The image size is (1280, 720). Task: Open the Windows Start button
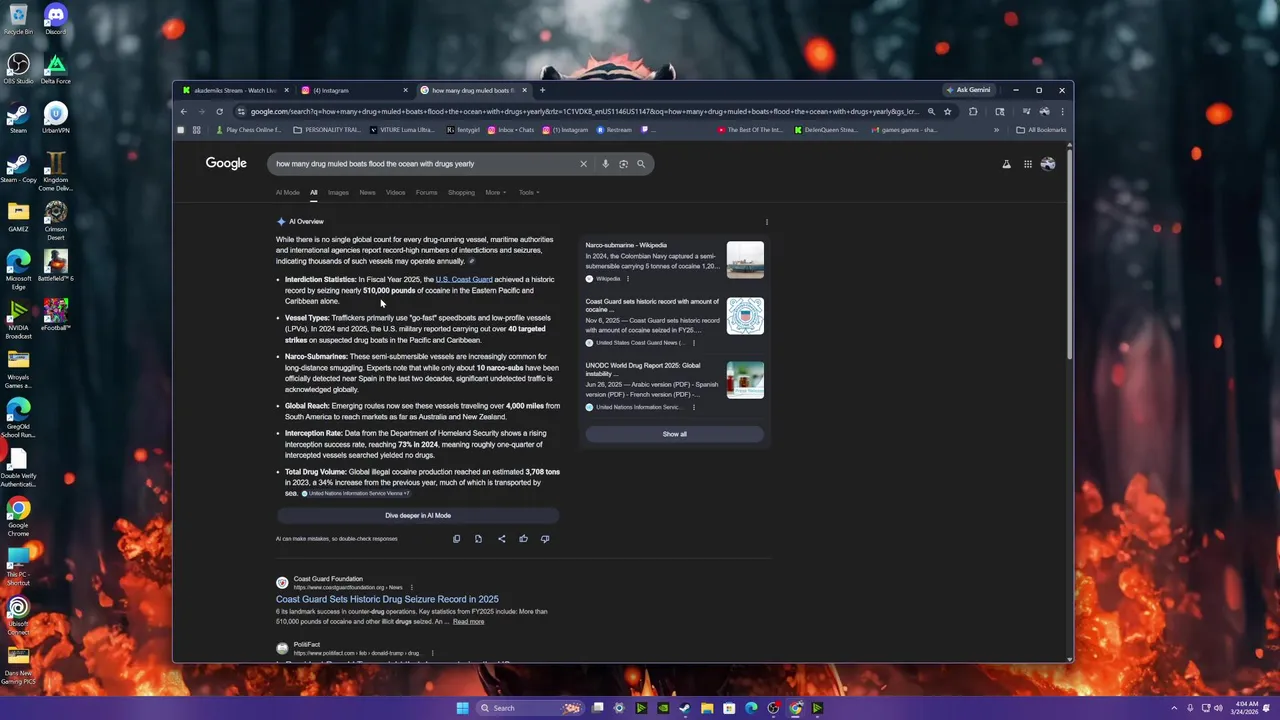(462, 708)
